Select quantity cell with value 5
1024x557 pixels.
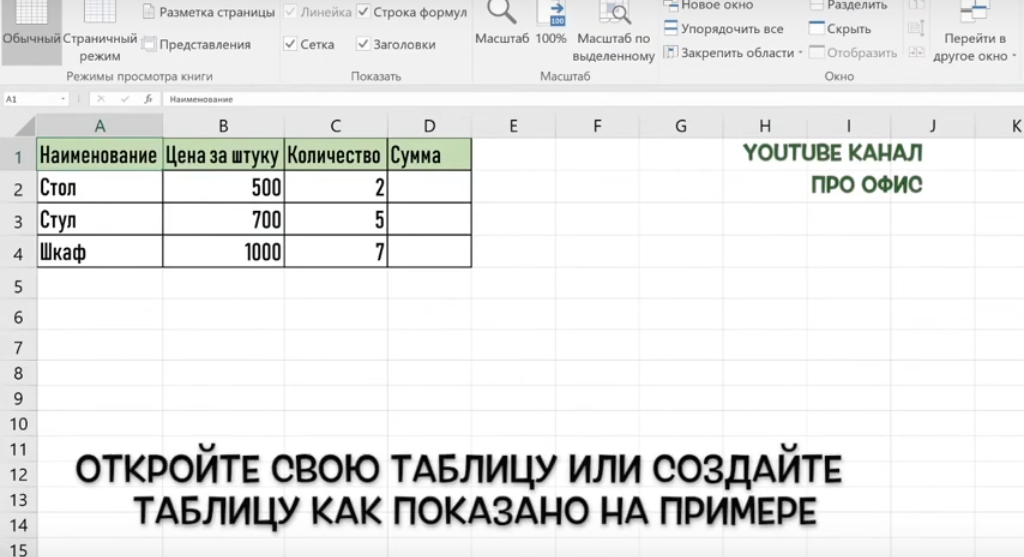tap(336, 219)
